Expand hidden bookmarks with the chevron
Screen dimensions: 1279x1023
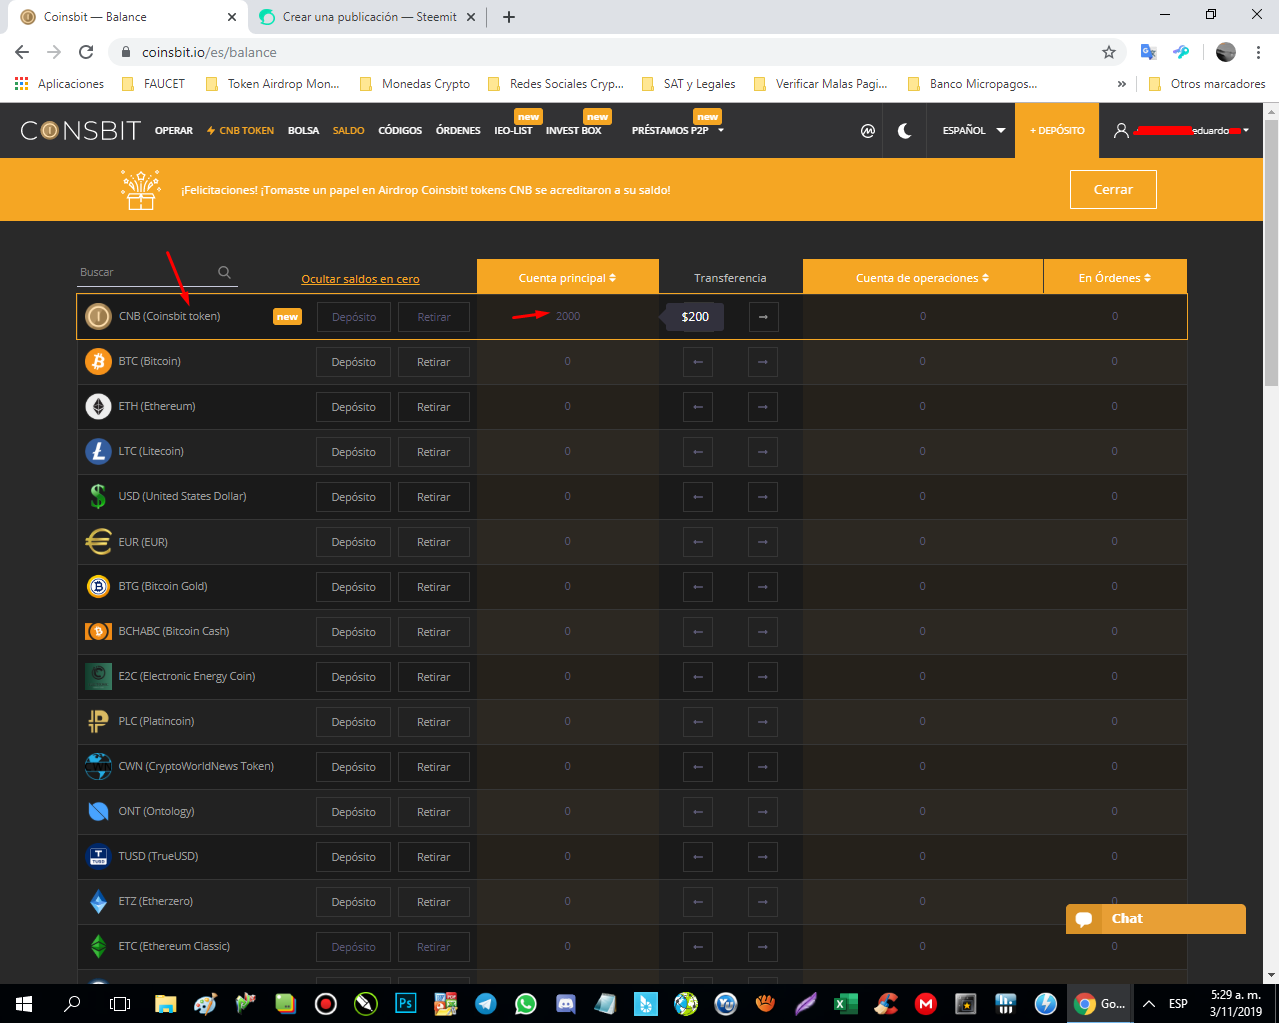coord(1121,84)
